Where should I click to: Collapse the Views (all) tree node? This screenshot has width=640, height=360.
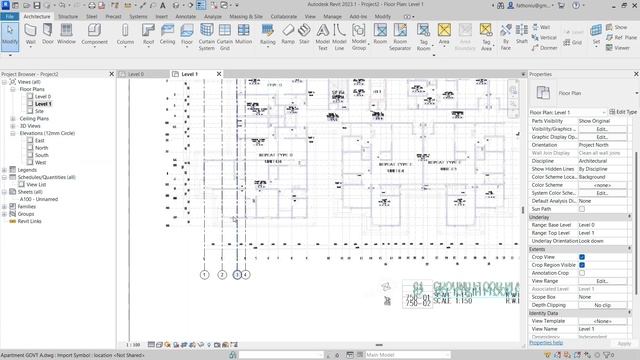(4, 82)
